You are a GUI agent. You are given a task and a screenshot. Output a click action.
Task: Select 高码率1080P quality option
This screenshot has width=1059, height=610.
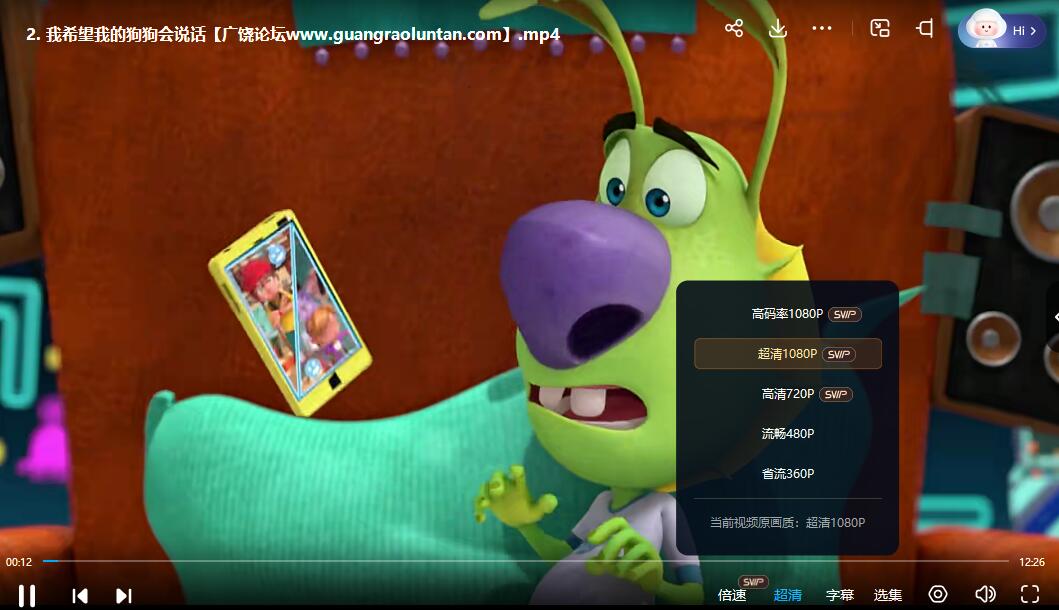click(x=787, y=314)
